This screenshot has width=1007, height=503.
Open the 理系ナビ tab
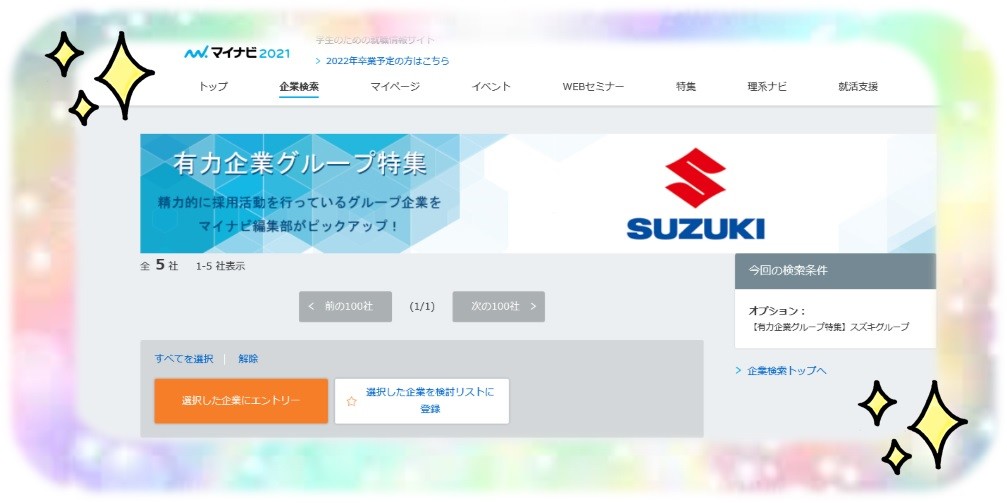coord(767,87)
